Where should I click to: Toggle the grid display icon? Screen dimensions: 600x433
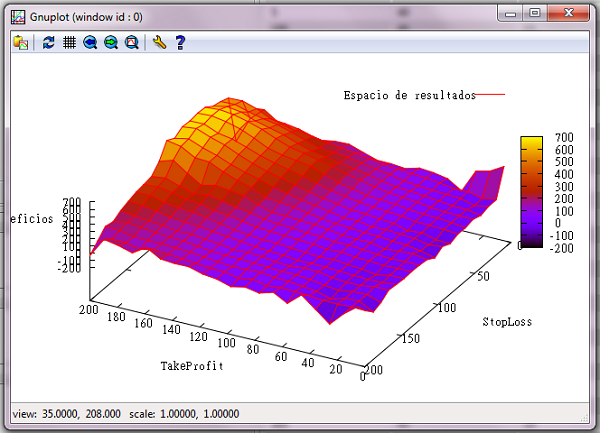69,43
